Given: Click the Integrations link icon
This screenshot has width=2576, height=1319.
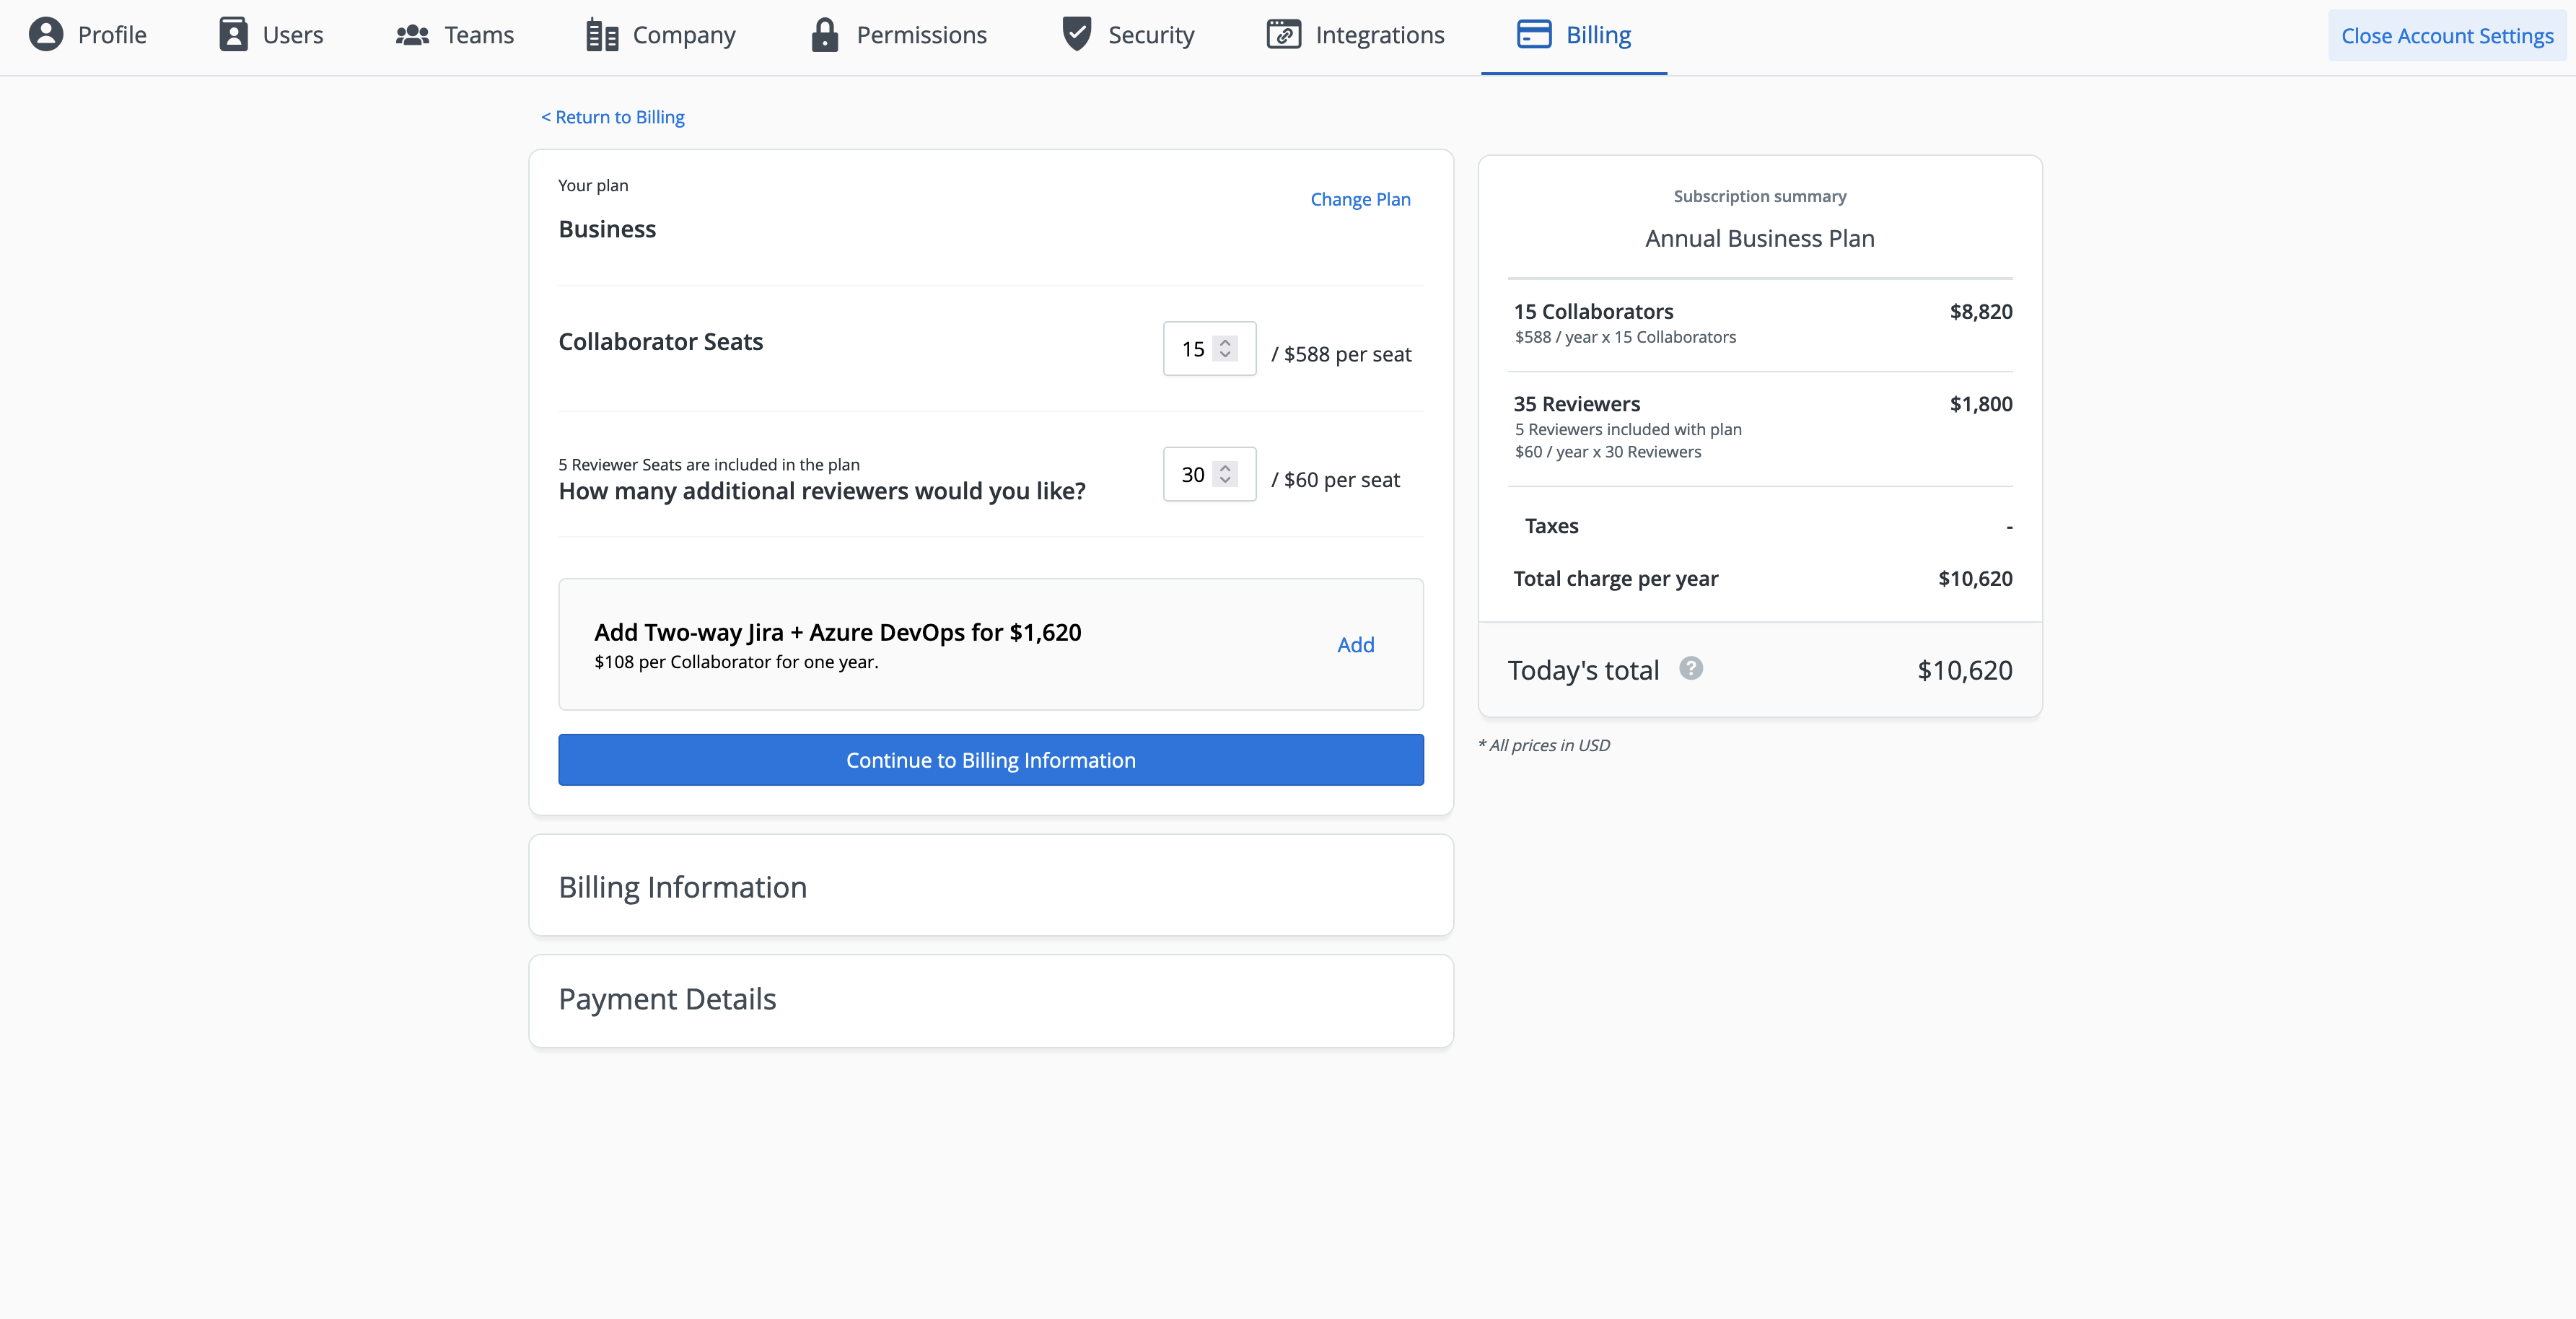Looking at the screenshot, I should pyautogui.click(x=1283, y=35).
